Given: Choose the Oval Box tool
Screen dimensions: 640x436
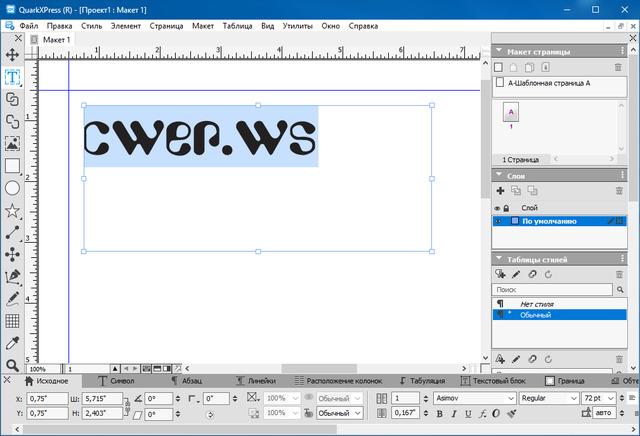Looking at the screenshot, I should point(13,188).
